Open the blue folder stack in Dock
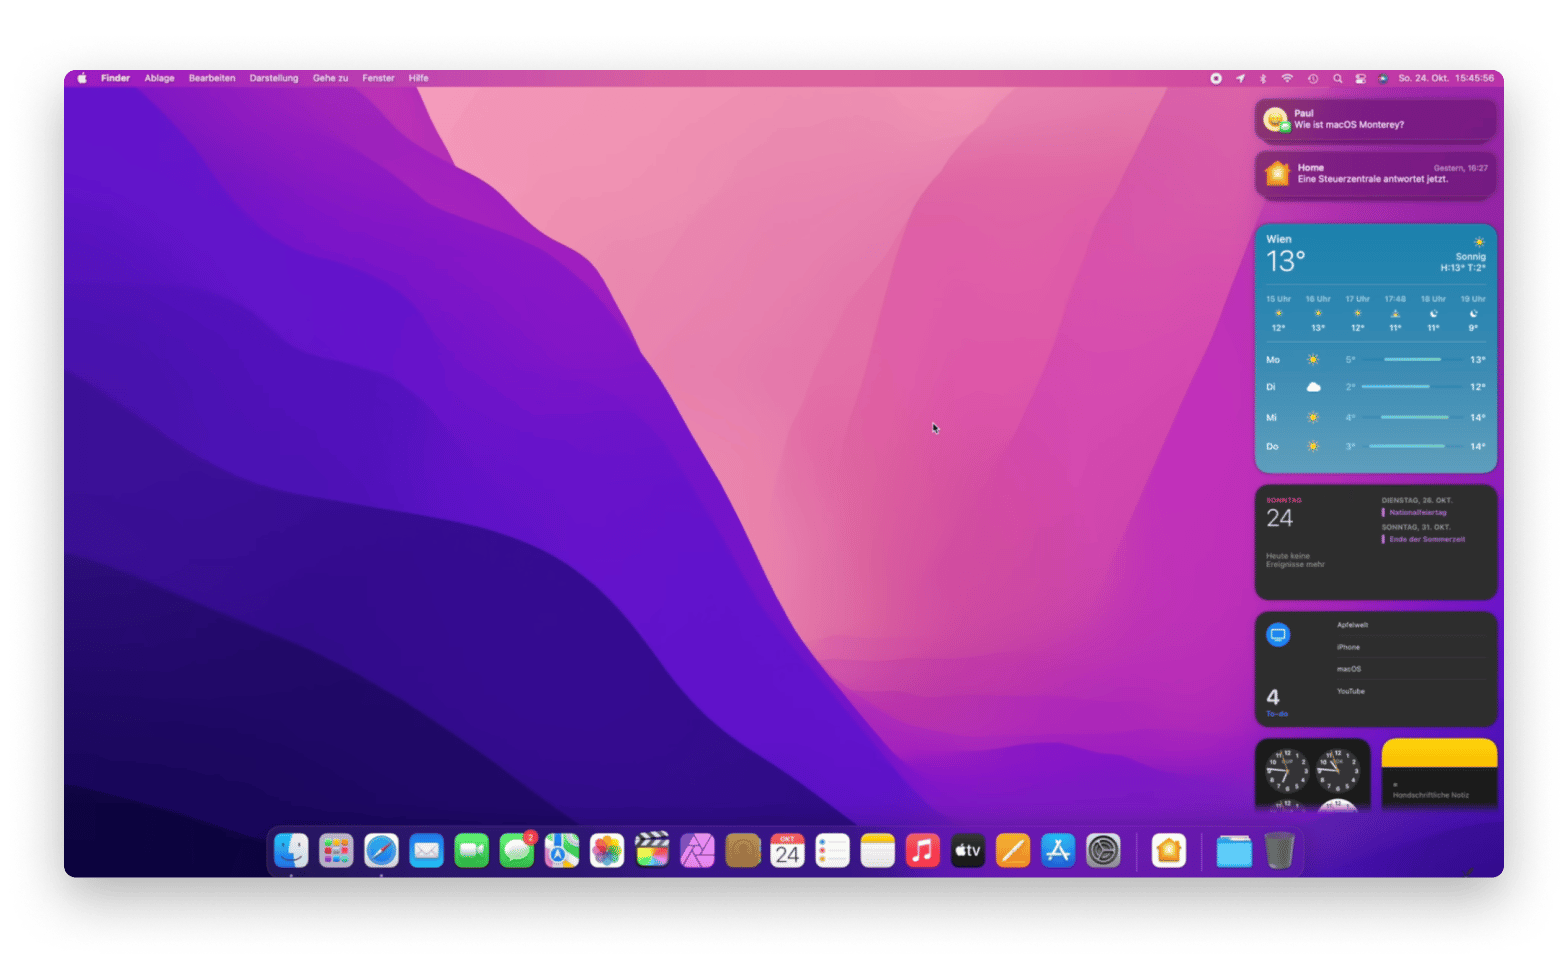Viewport: 1560px width, 970px height. (1234, 851)
